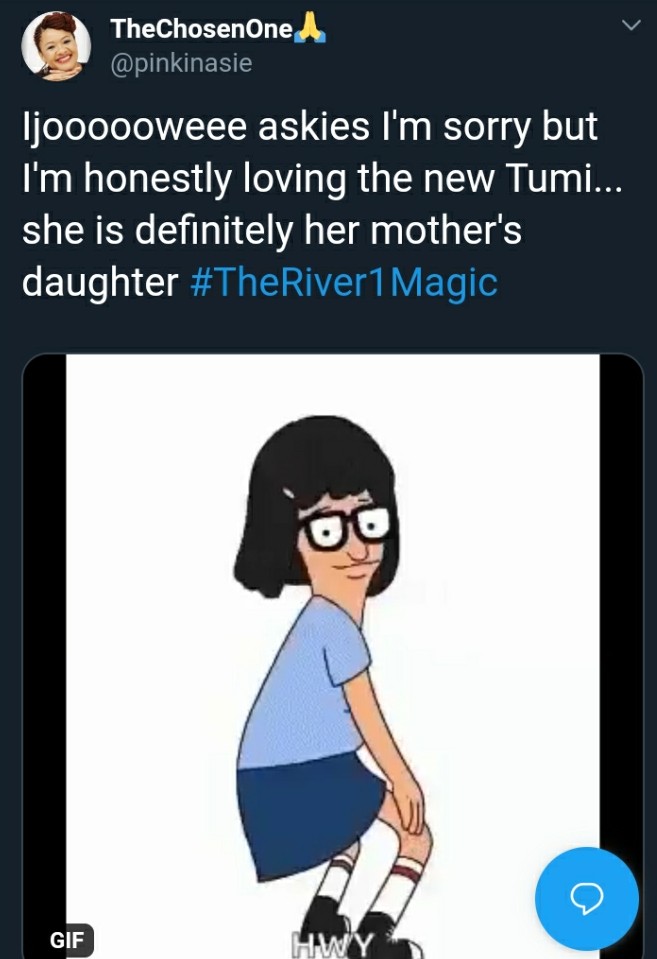Viewport: 657px width, 959px height.
Task: Click the cartoon girl's striped white socks
Action: click(x=370, y=881)
